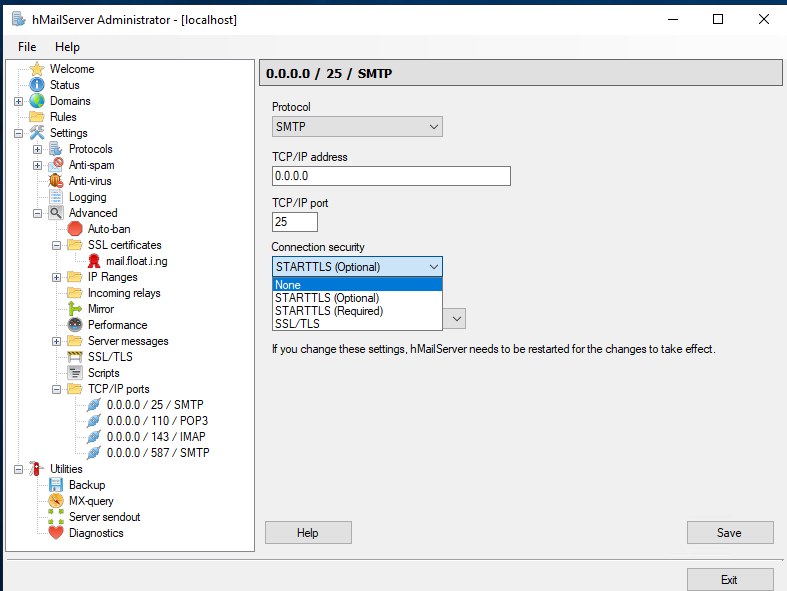Expand the Anti-spam tree node
The width and height of the screenshot is (787, 591).
point(38,165)
